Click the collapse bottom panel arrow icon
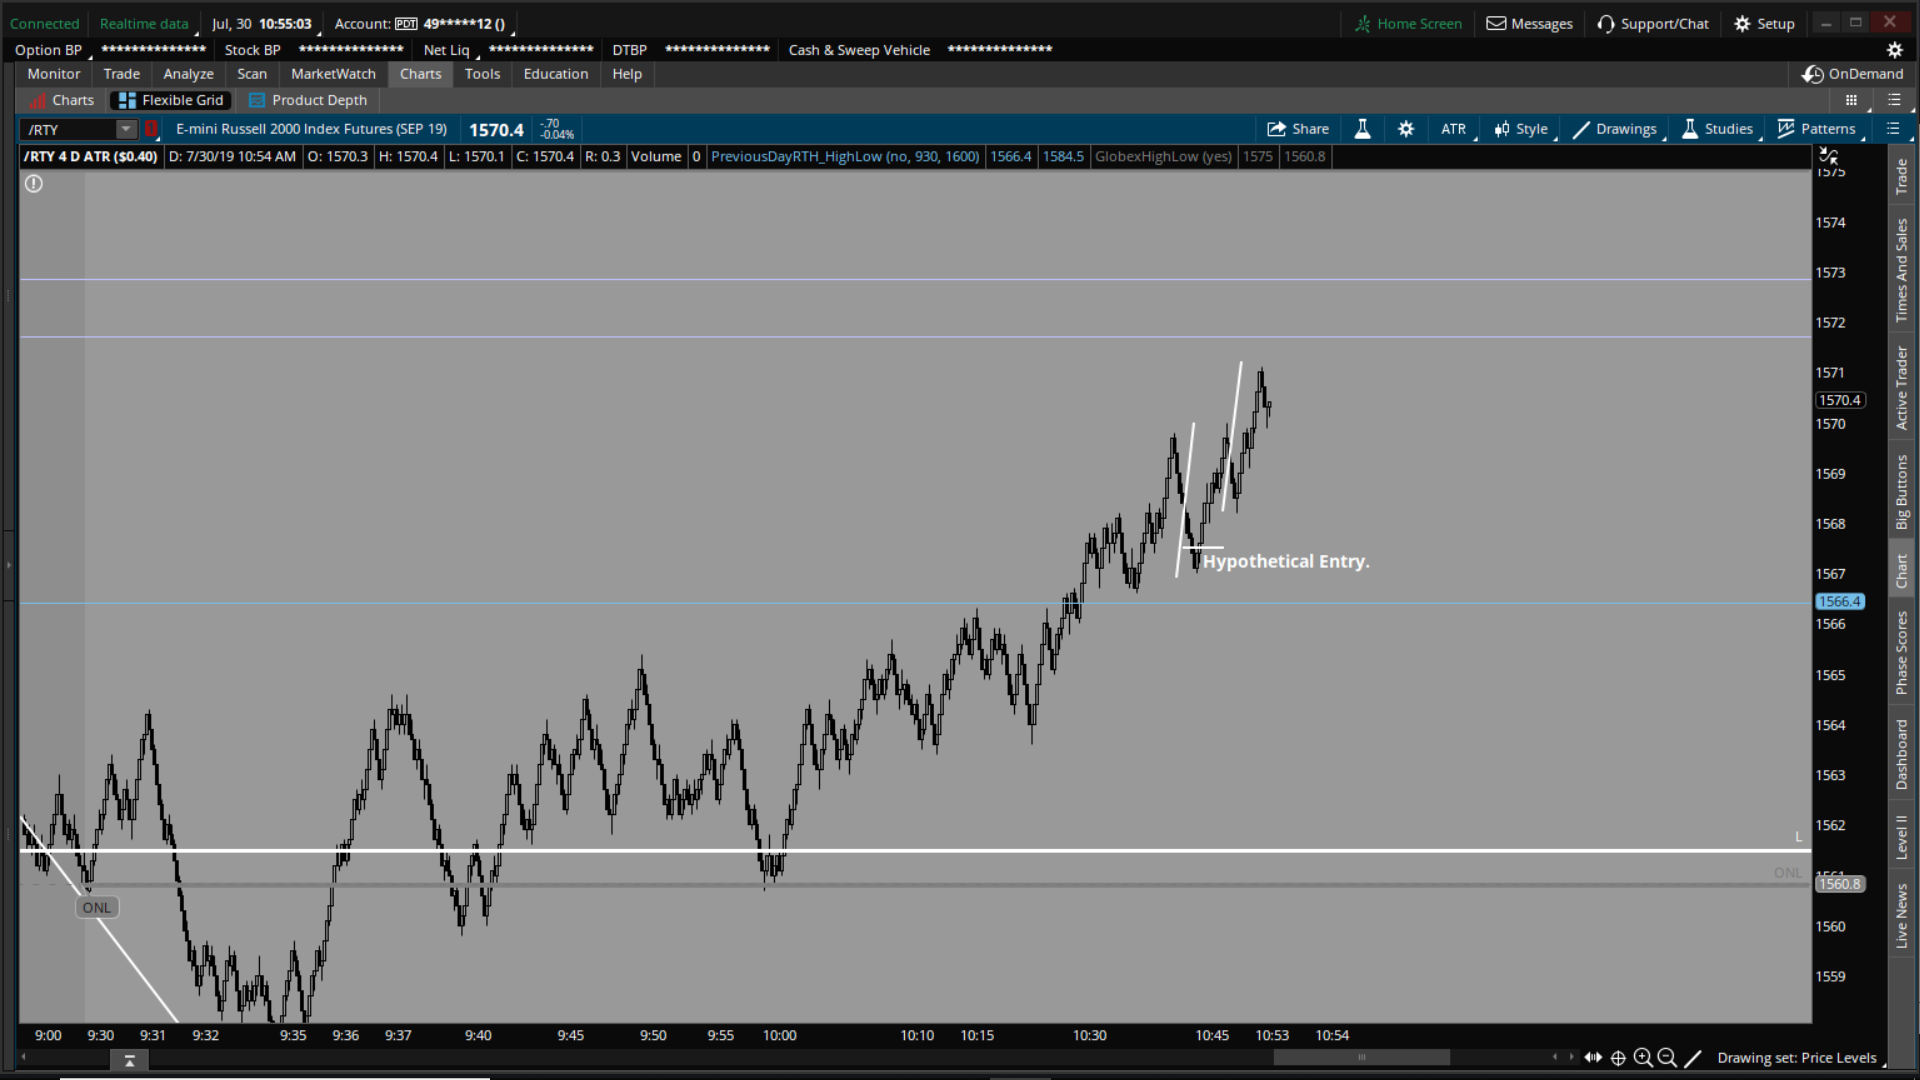 129,1061
